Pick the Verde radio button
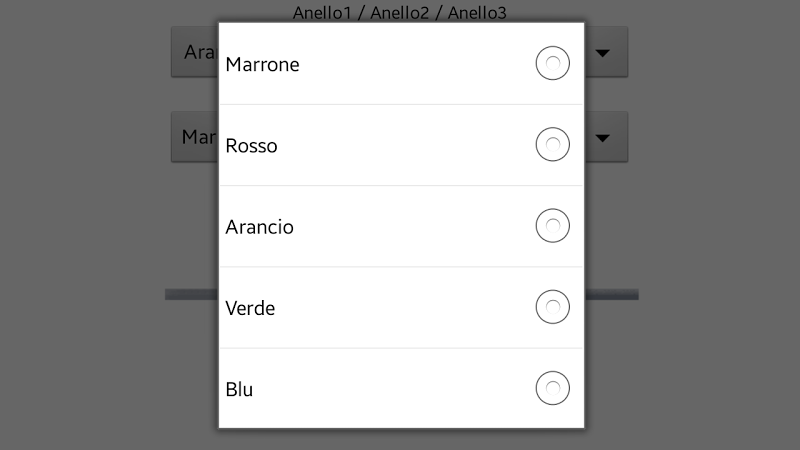 (x=553, y=307)
